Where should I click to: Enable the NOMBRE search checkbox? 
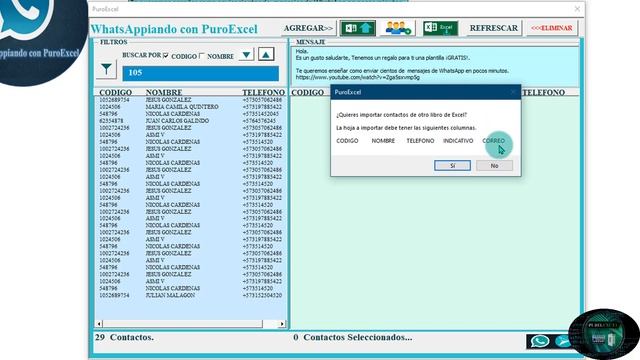coord(202,56)
